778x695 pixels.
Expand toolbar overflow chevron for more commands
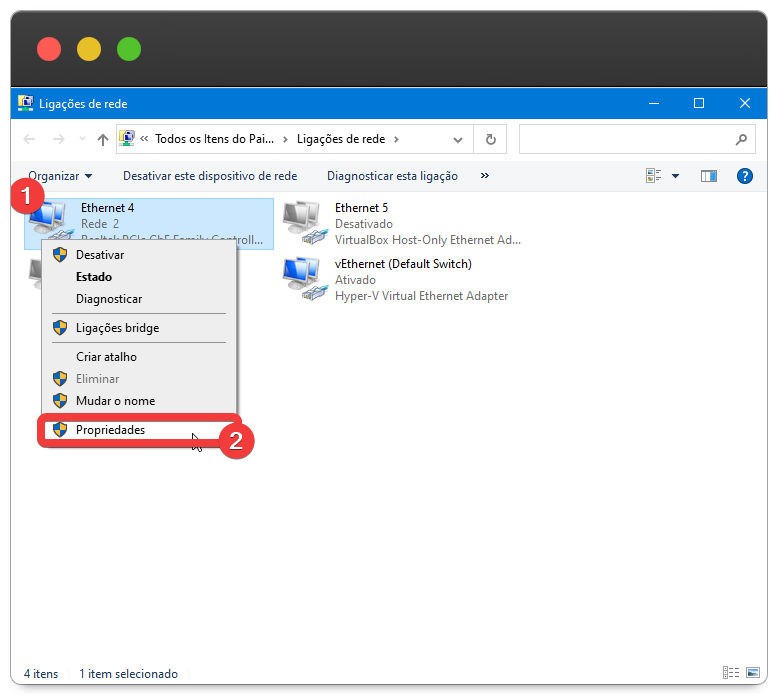pos(485,176)
